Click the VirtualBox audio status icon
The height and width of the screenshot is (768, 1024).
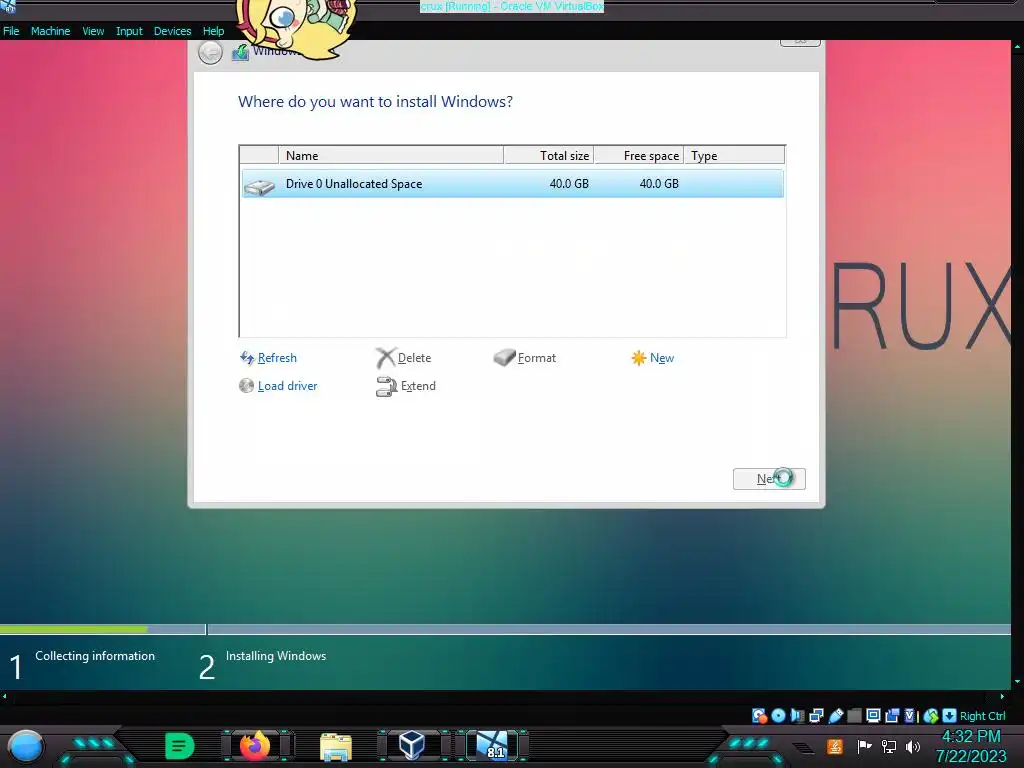[797, 716]
